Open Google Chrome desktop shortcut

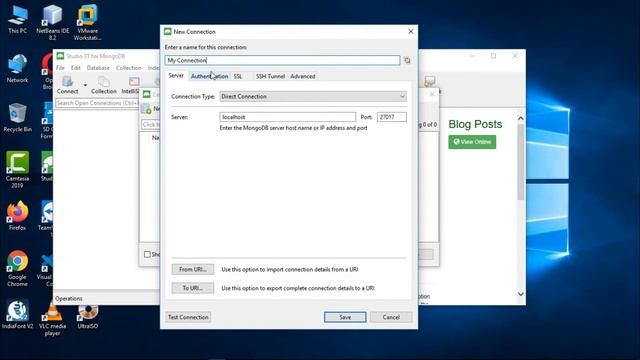pos(17,268)
